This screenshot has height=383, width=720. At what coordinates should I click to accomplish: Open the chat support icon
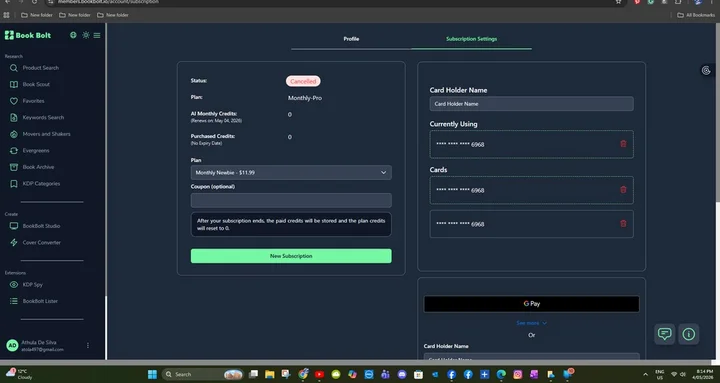point(664,334)
